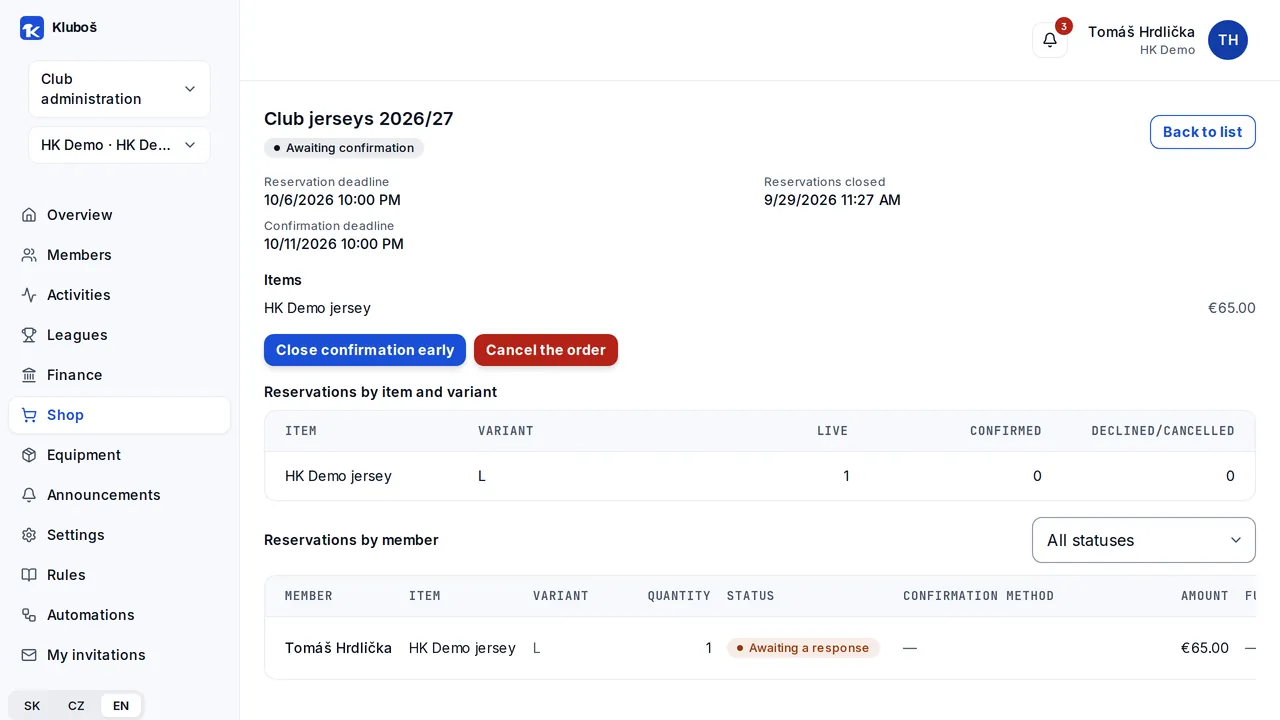Screen dimensions: 1280x720
Task: Click the Members people icon
Action: [x=29, y=255]
